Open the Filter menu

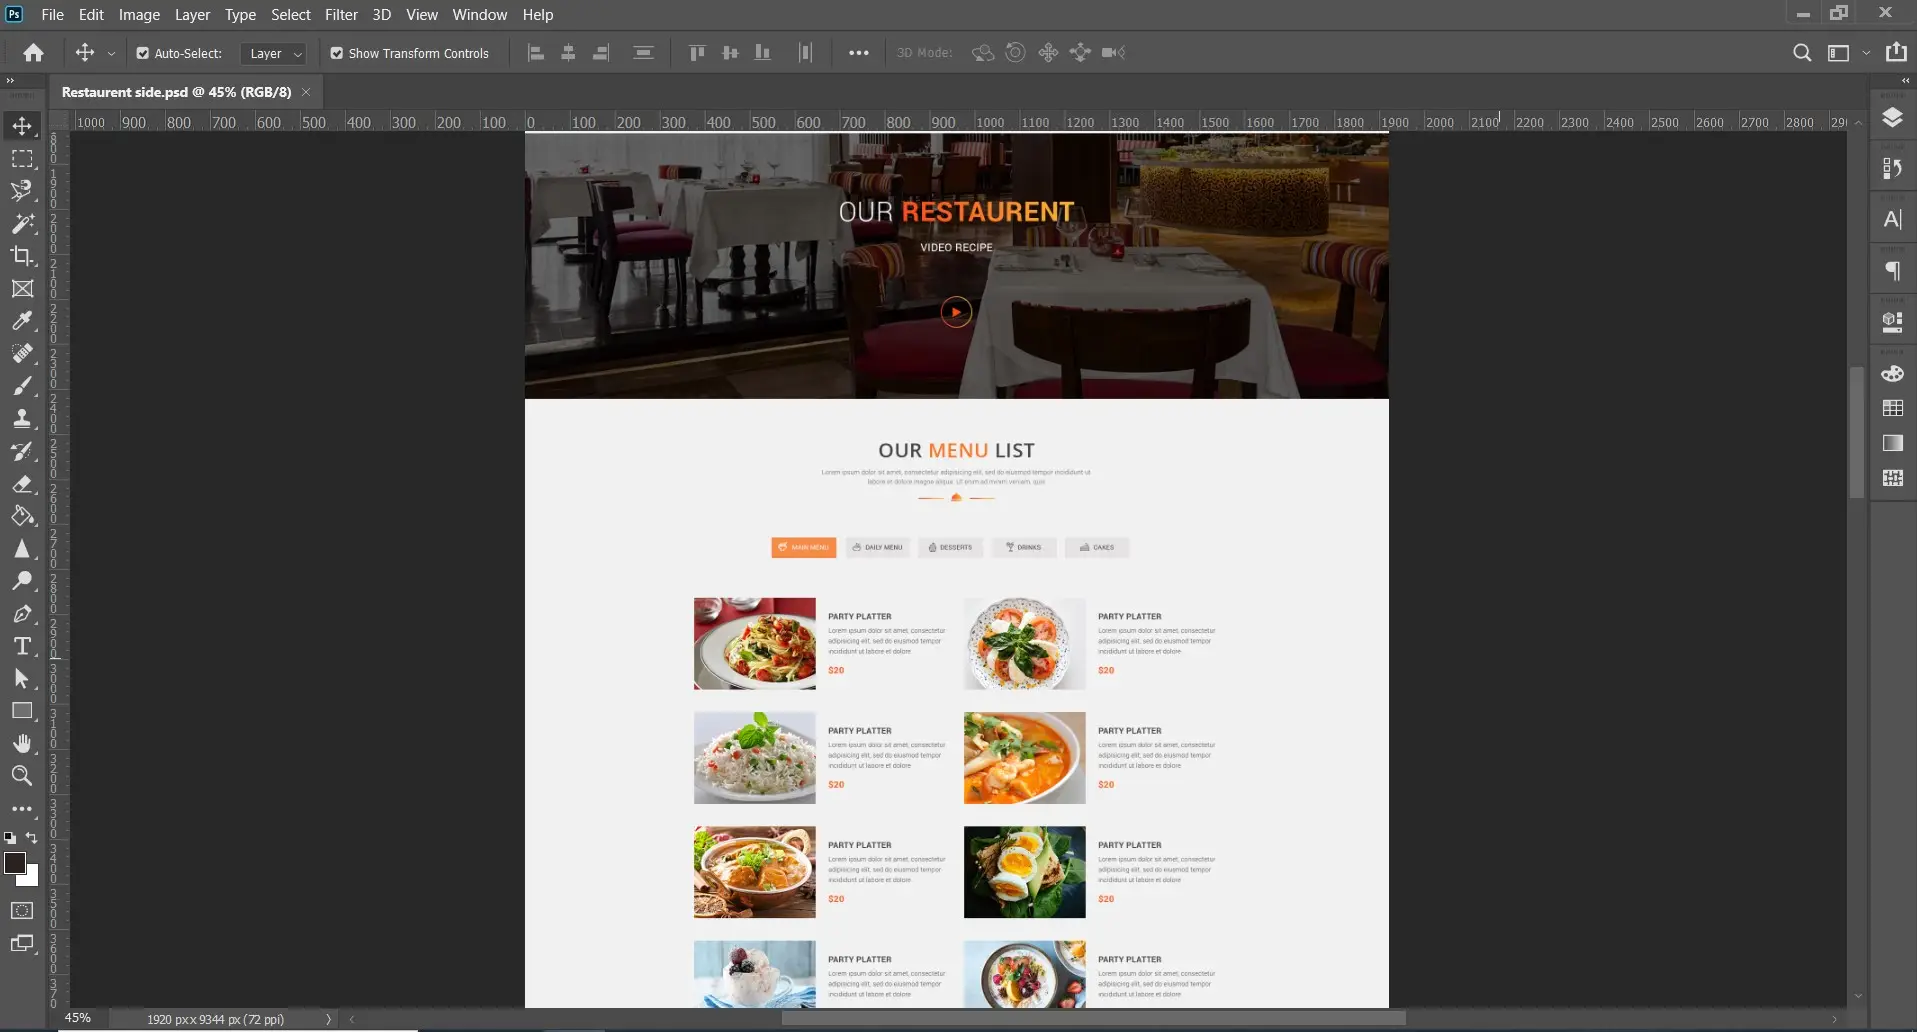341,14
